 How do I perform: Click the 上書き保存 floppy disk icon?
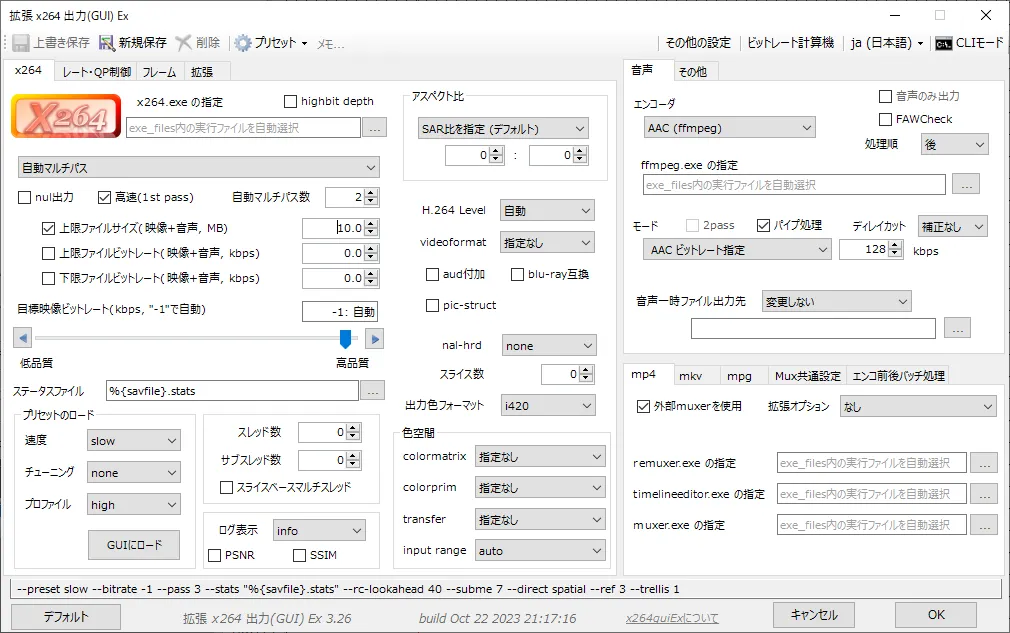20,42
